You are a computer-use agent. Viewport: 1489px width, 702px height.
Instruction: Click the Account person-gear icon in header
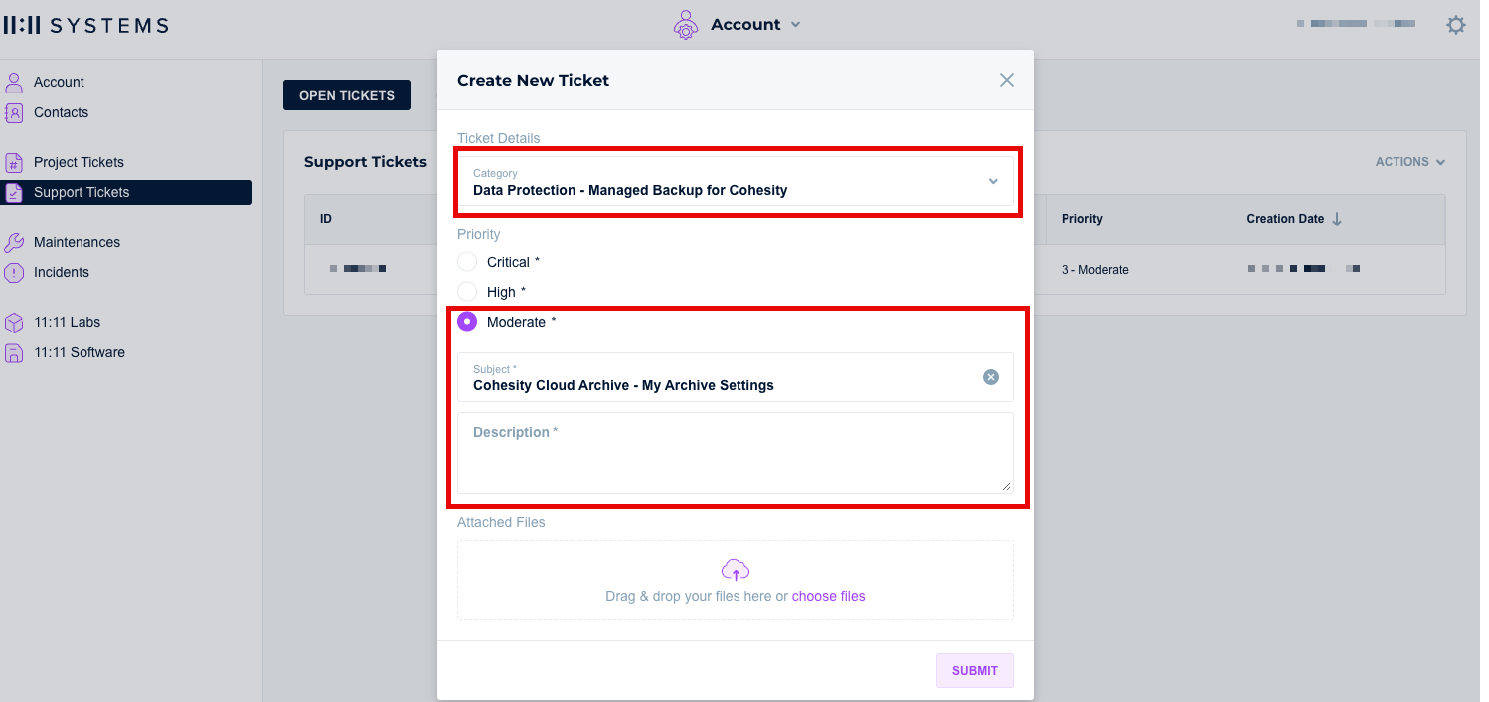[x=685, y=24]
